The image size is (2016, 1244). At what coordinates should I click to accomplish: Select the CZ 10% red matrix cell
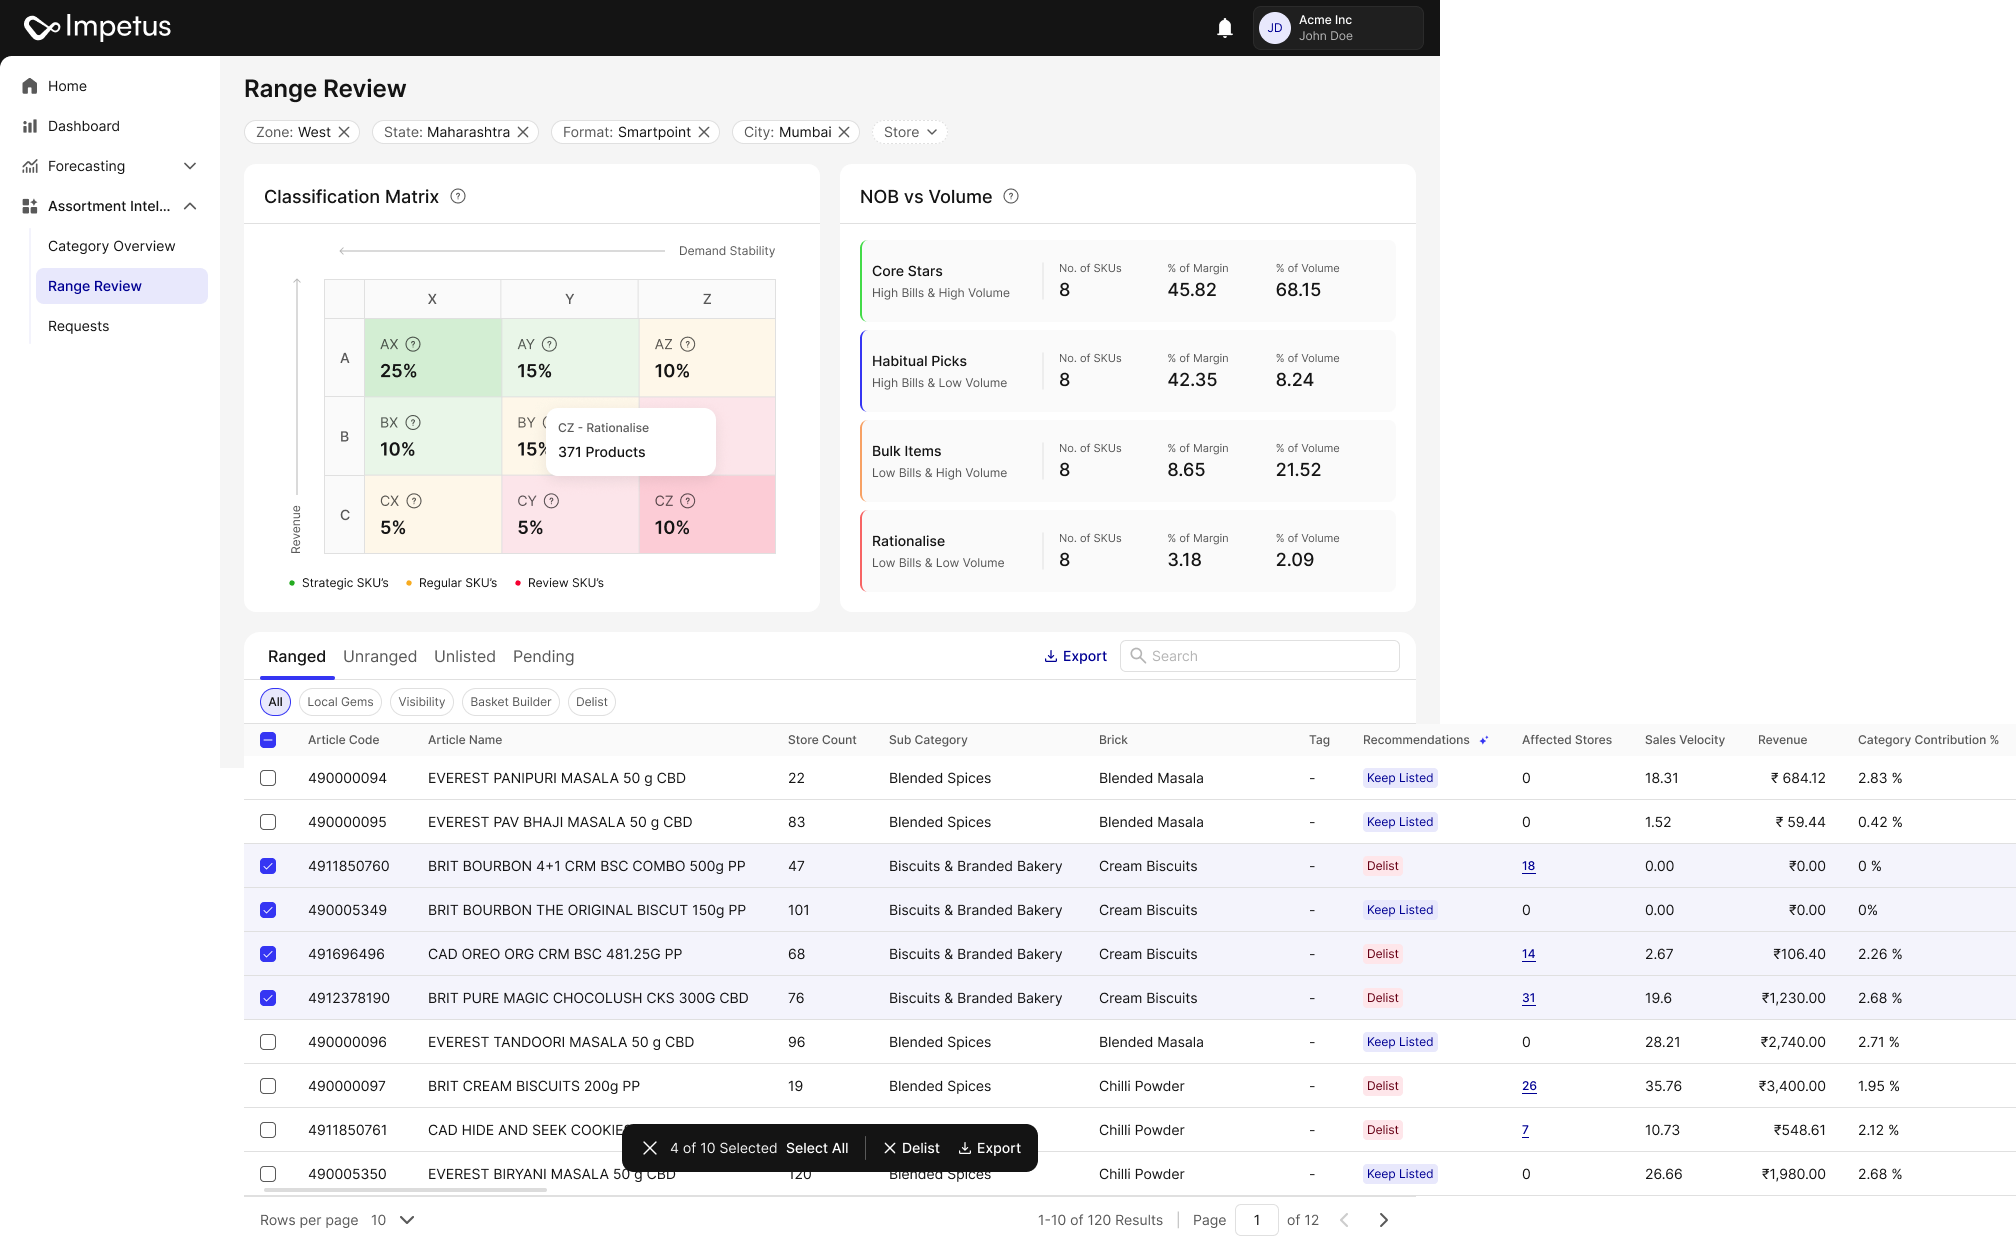click(x=707, y=514)
